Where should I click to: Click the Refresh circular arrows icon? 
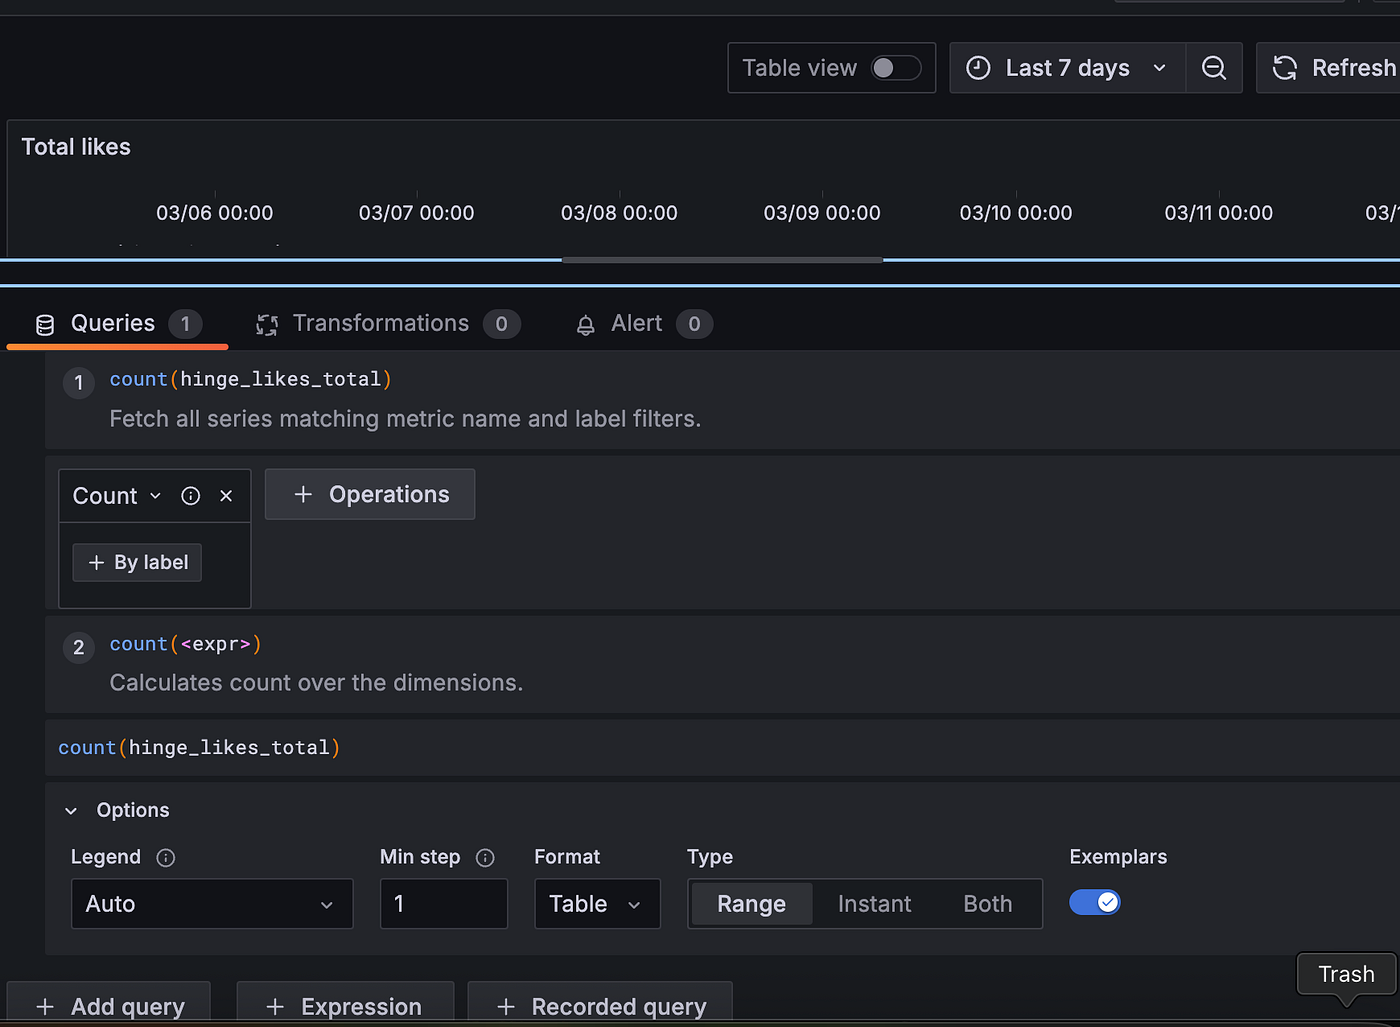(1285, 68)
